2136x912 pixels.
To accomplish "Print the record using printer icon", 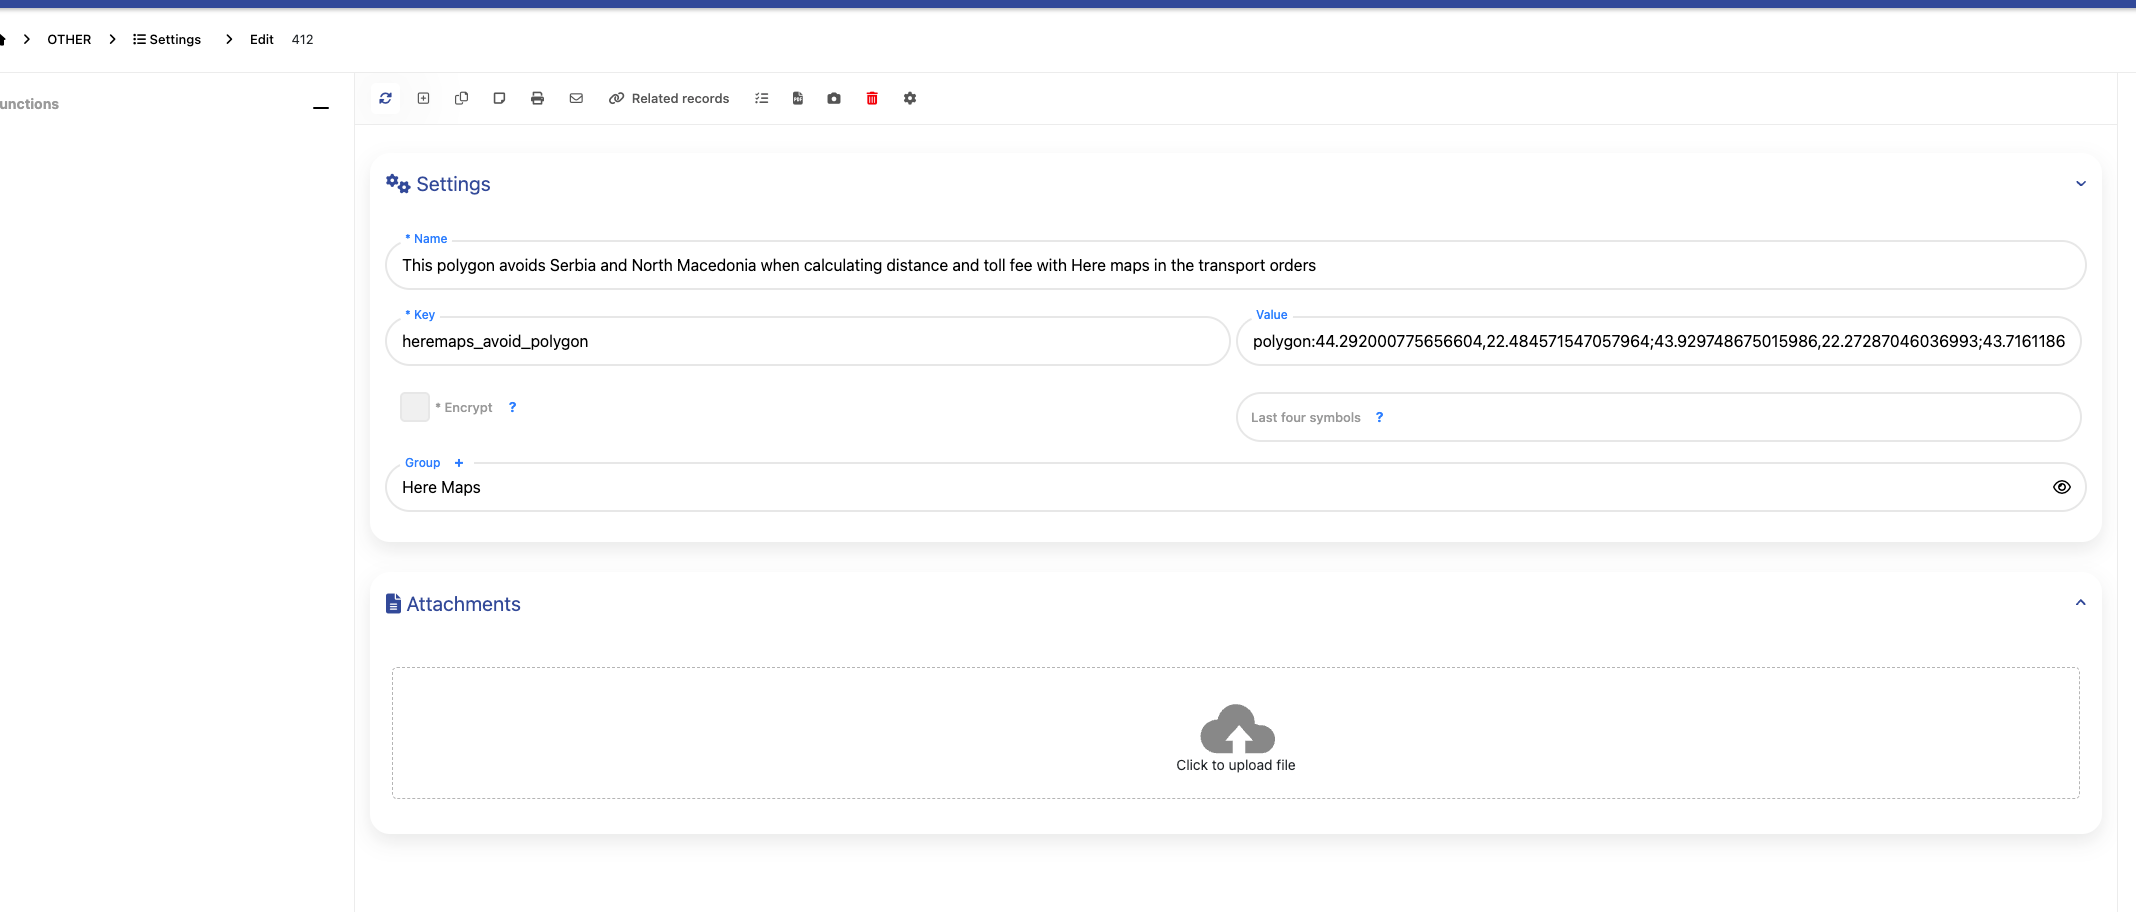I will click(x=537, y=98).
